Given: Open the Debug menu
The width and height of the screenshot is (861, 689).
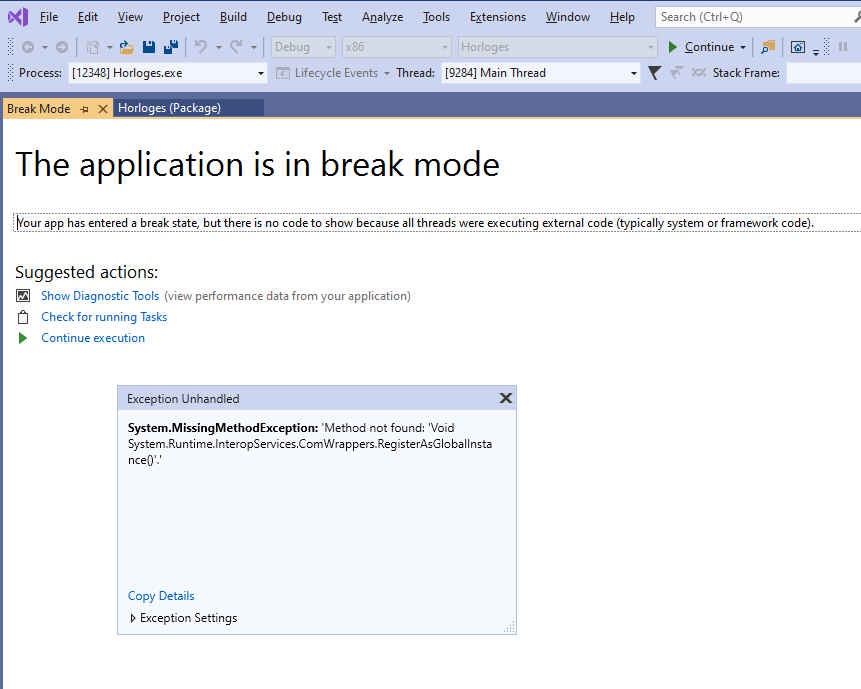Looking at the screenshot, I should 283,16.
